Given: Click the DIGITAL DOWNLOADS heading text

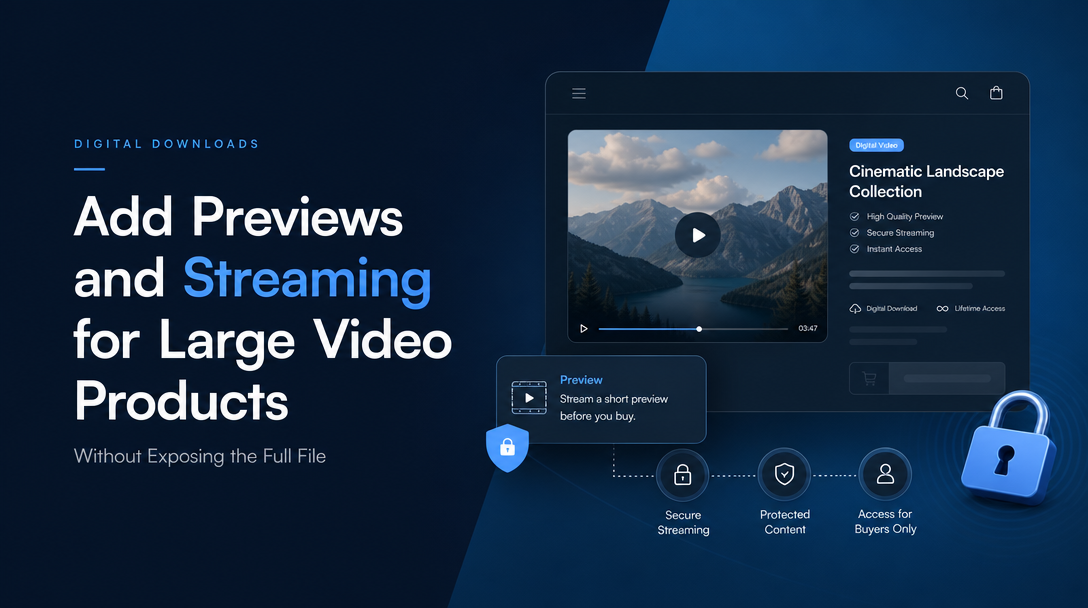Looking at the screenshot, I should coord(167,144).
